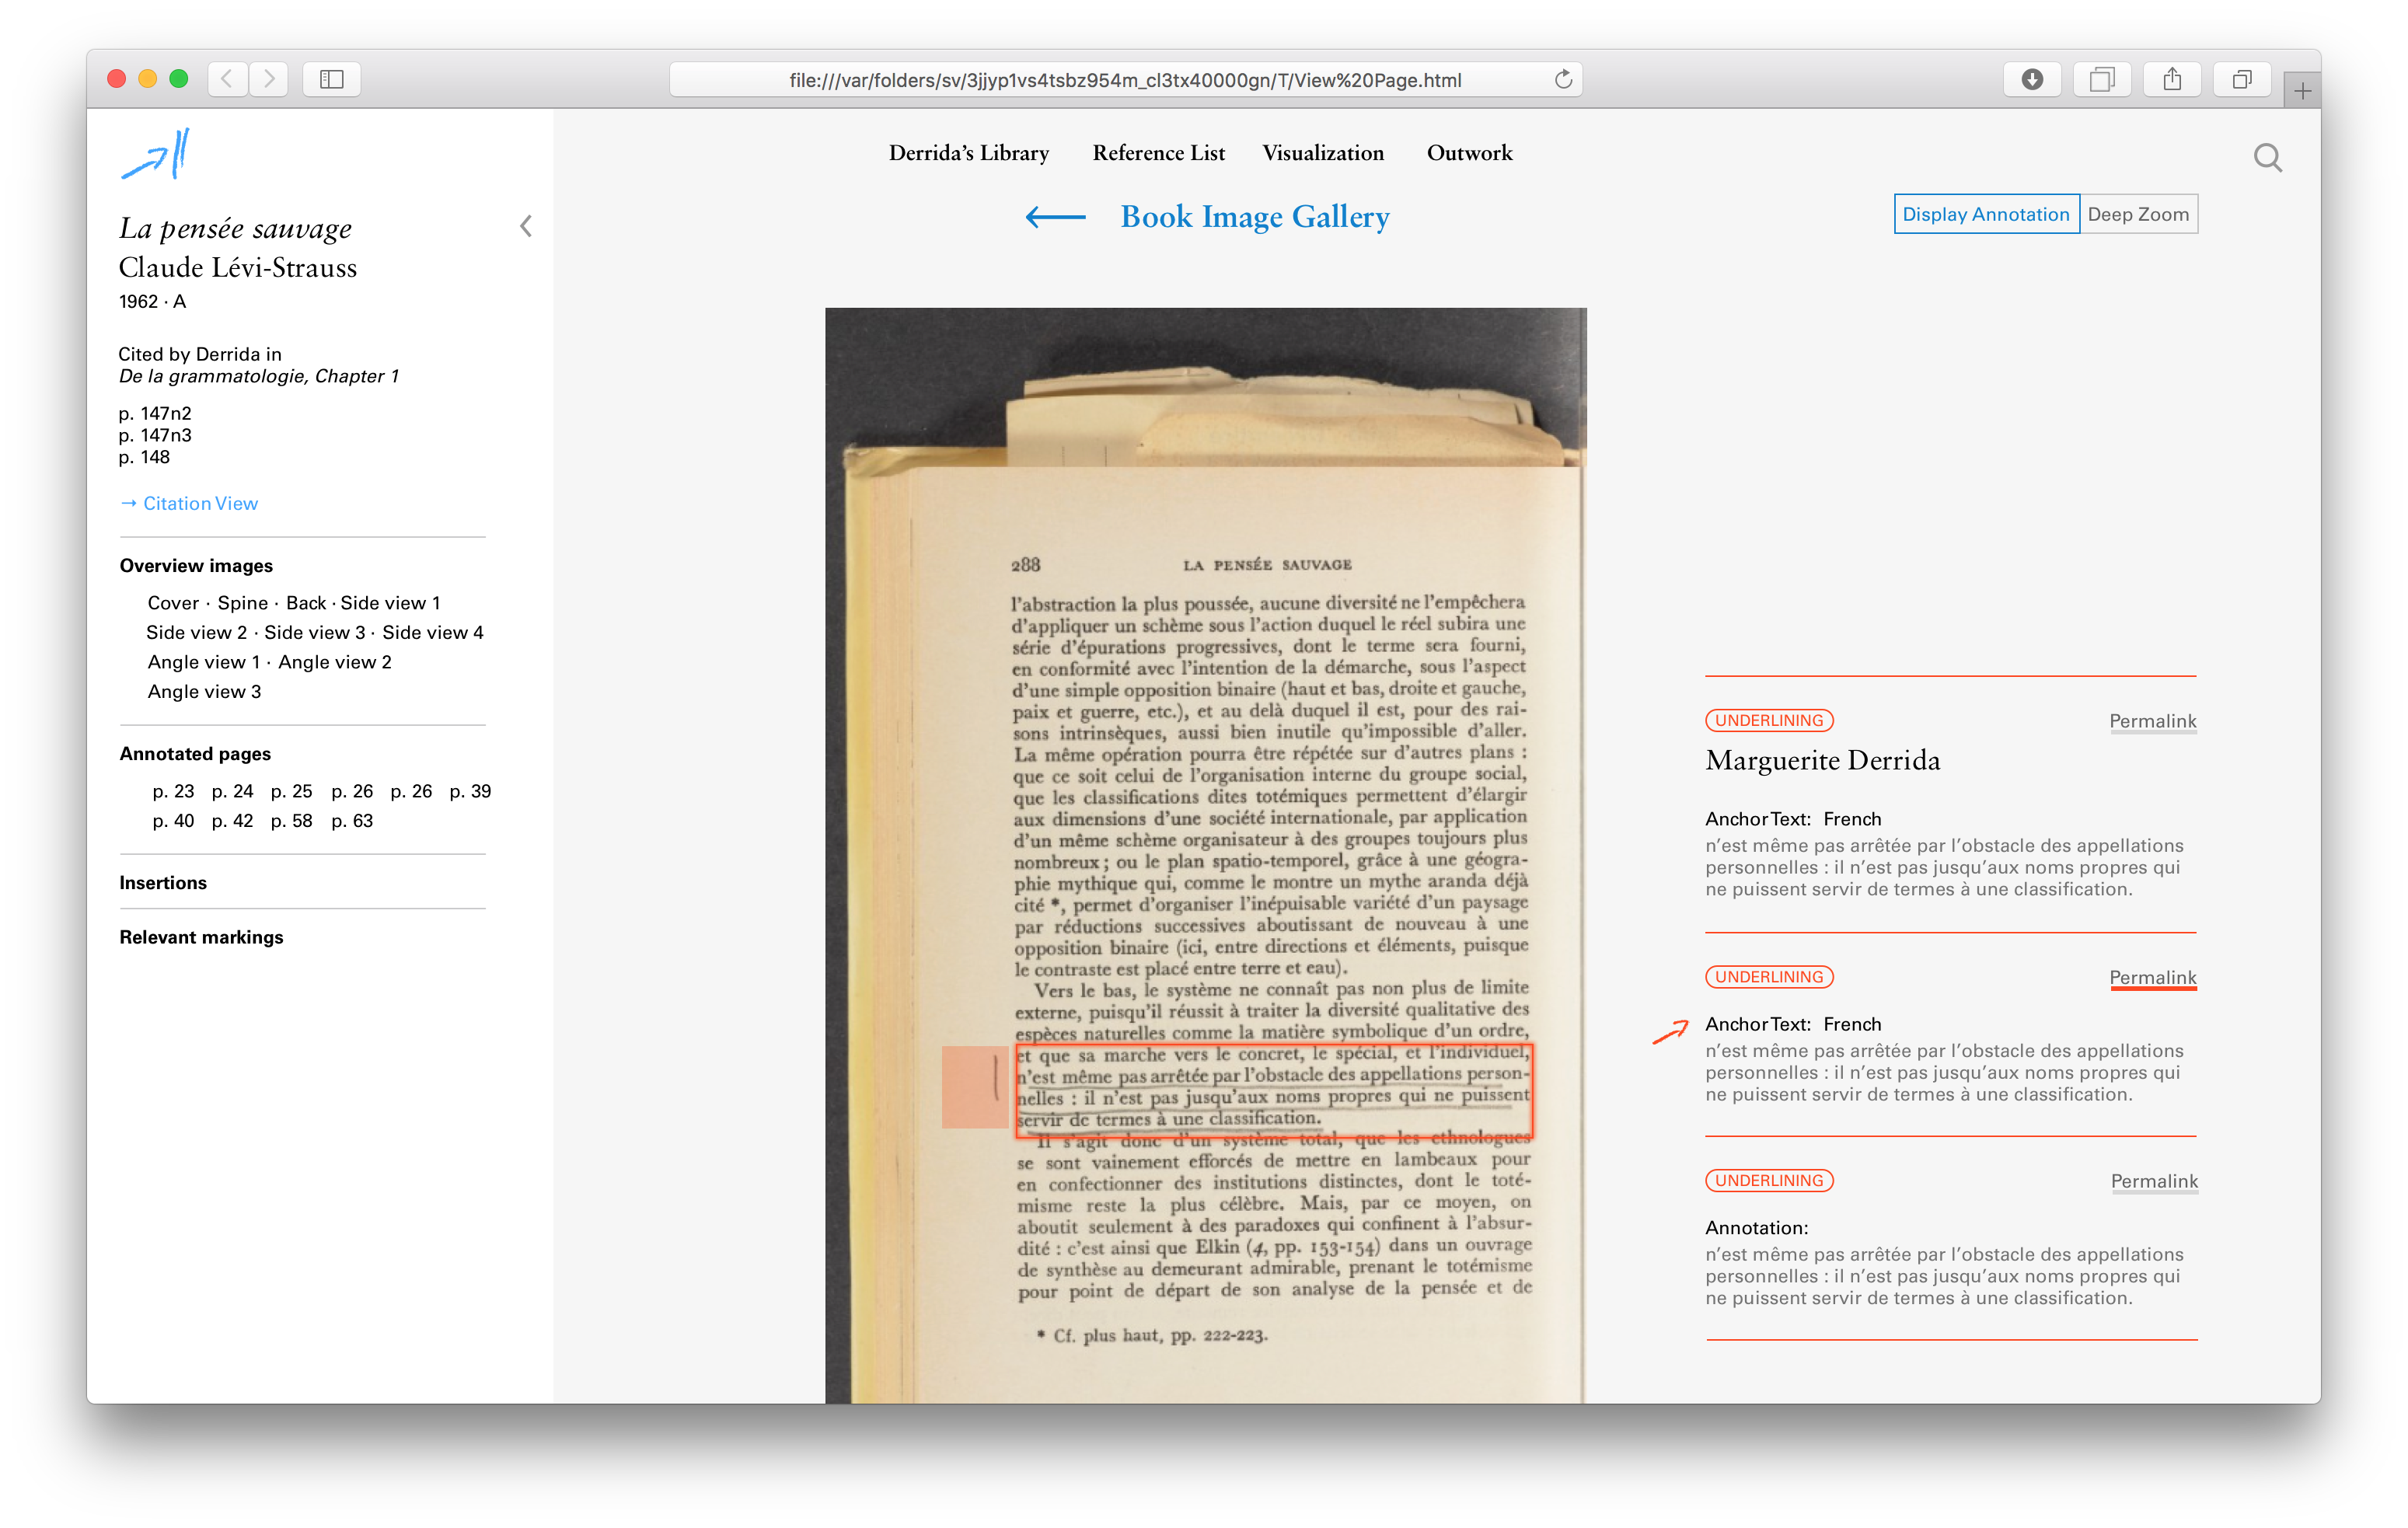Toggle the Display Annotation view

tap(1985, 214)
